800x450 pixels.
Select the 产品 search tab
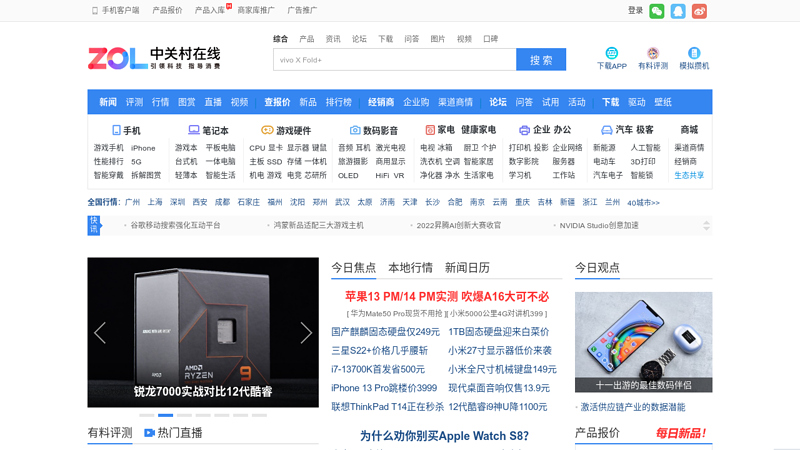307,39
